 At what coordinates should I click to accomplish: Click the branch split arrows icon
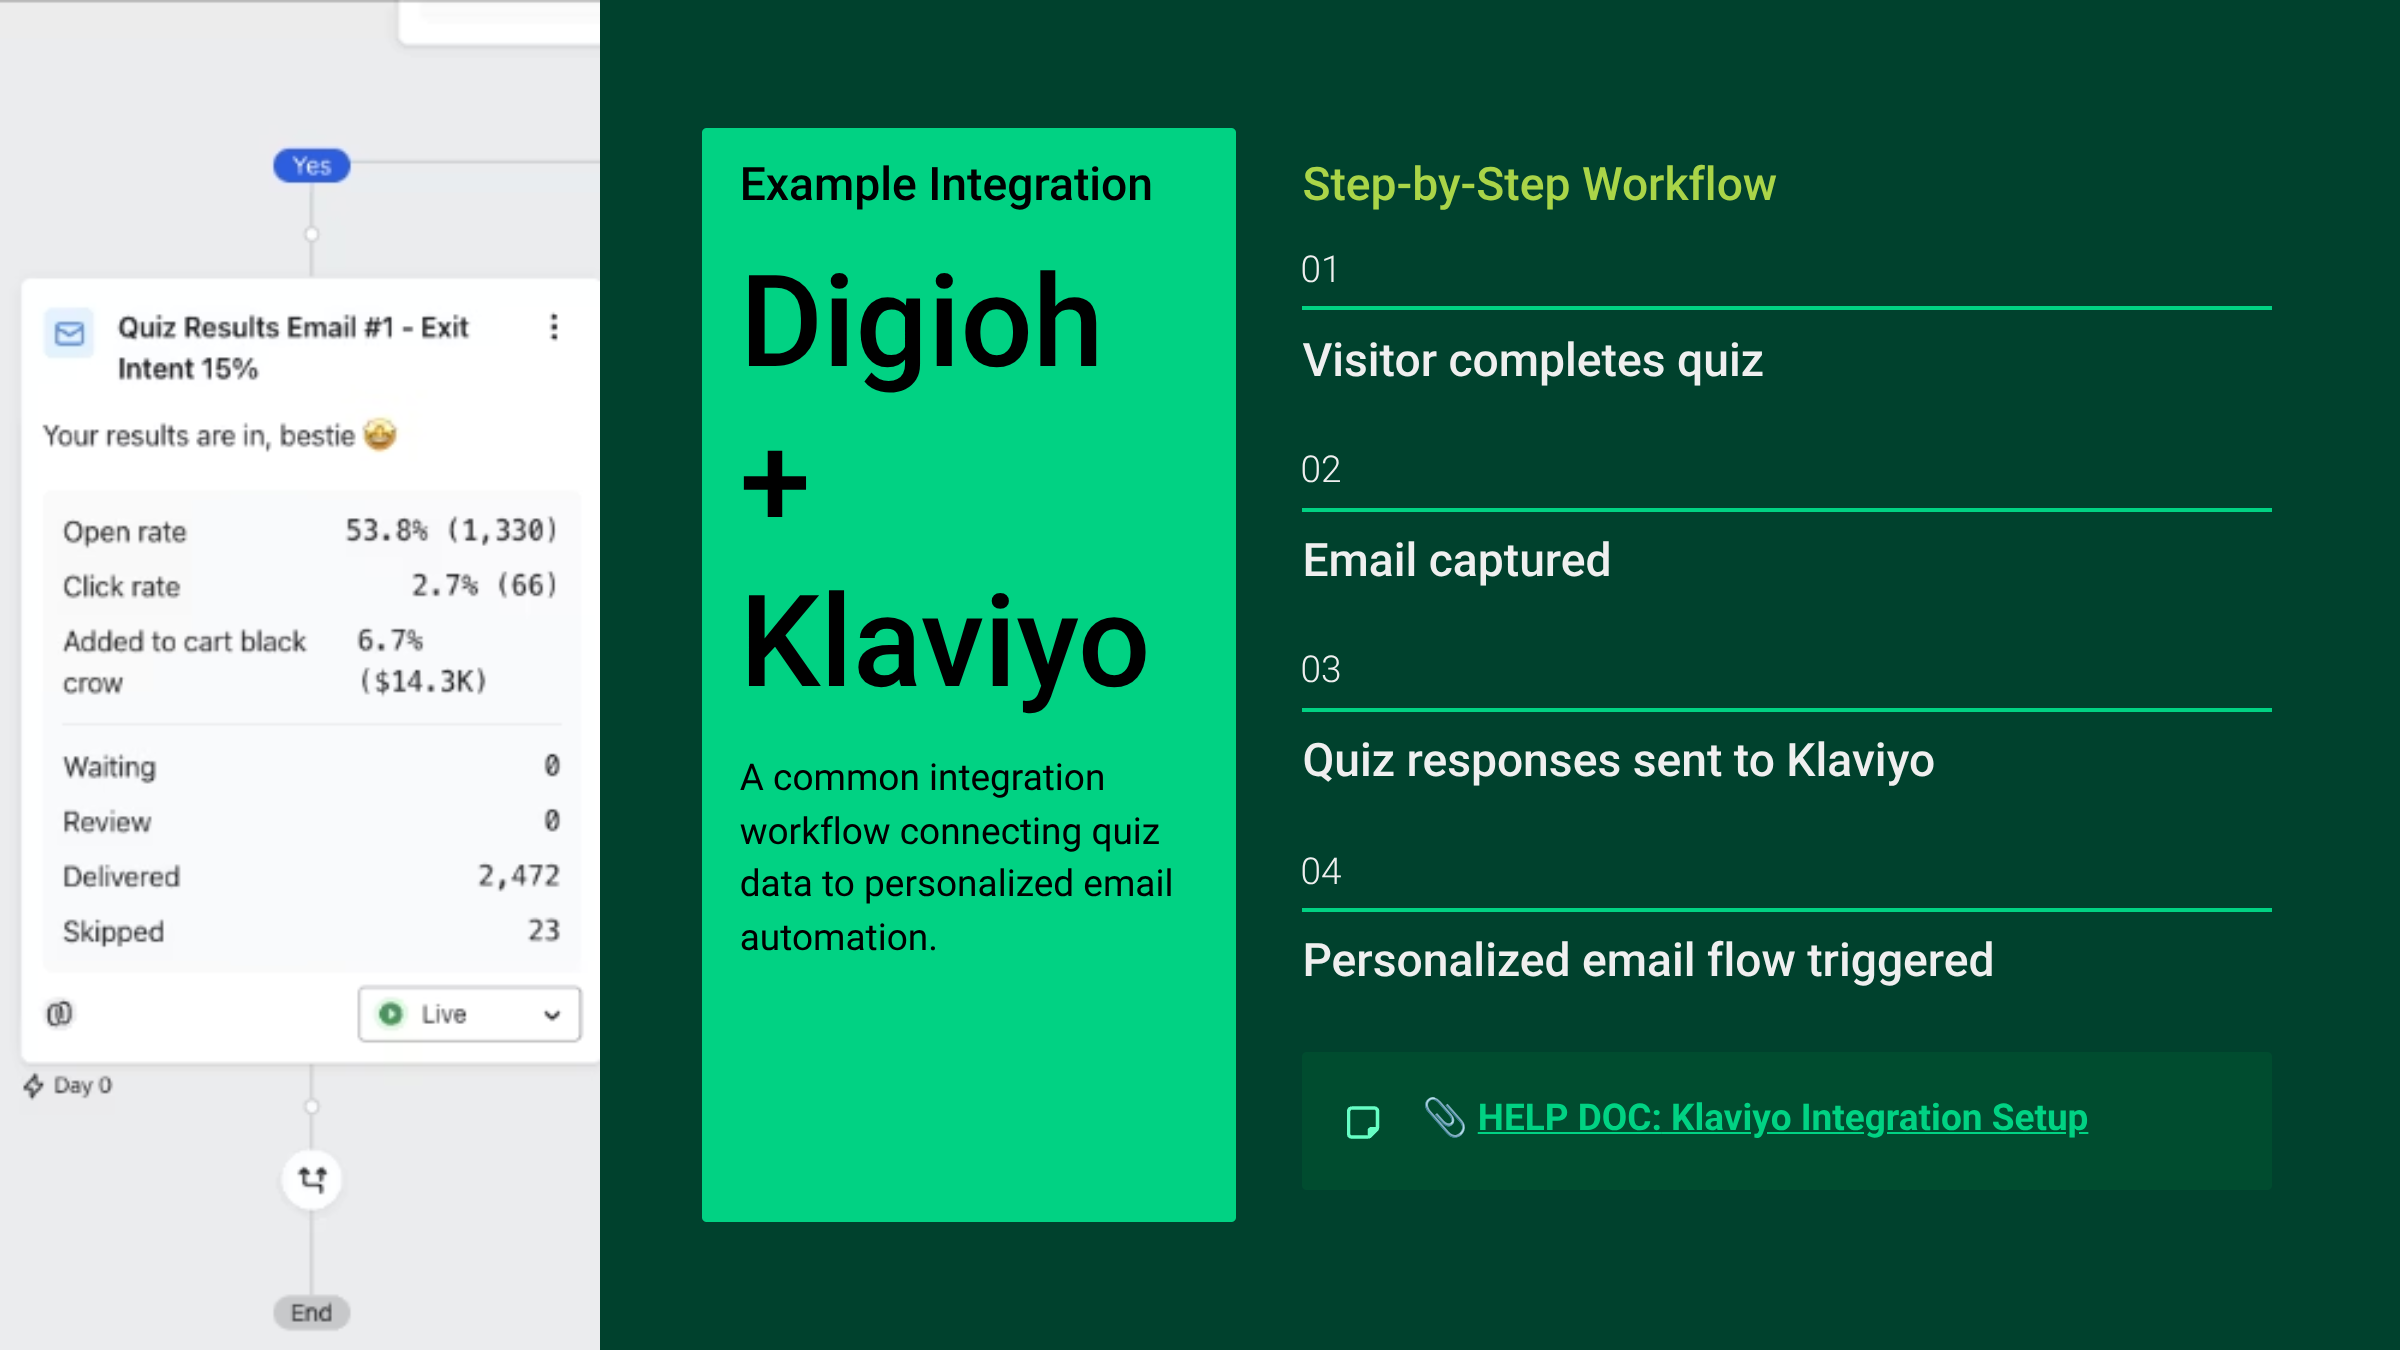pyautogui.click(x=312, y=1180)
